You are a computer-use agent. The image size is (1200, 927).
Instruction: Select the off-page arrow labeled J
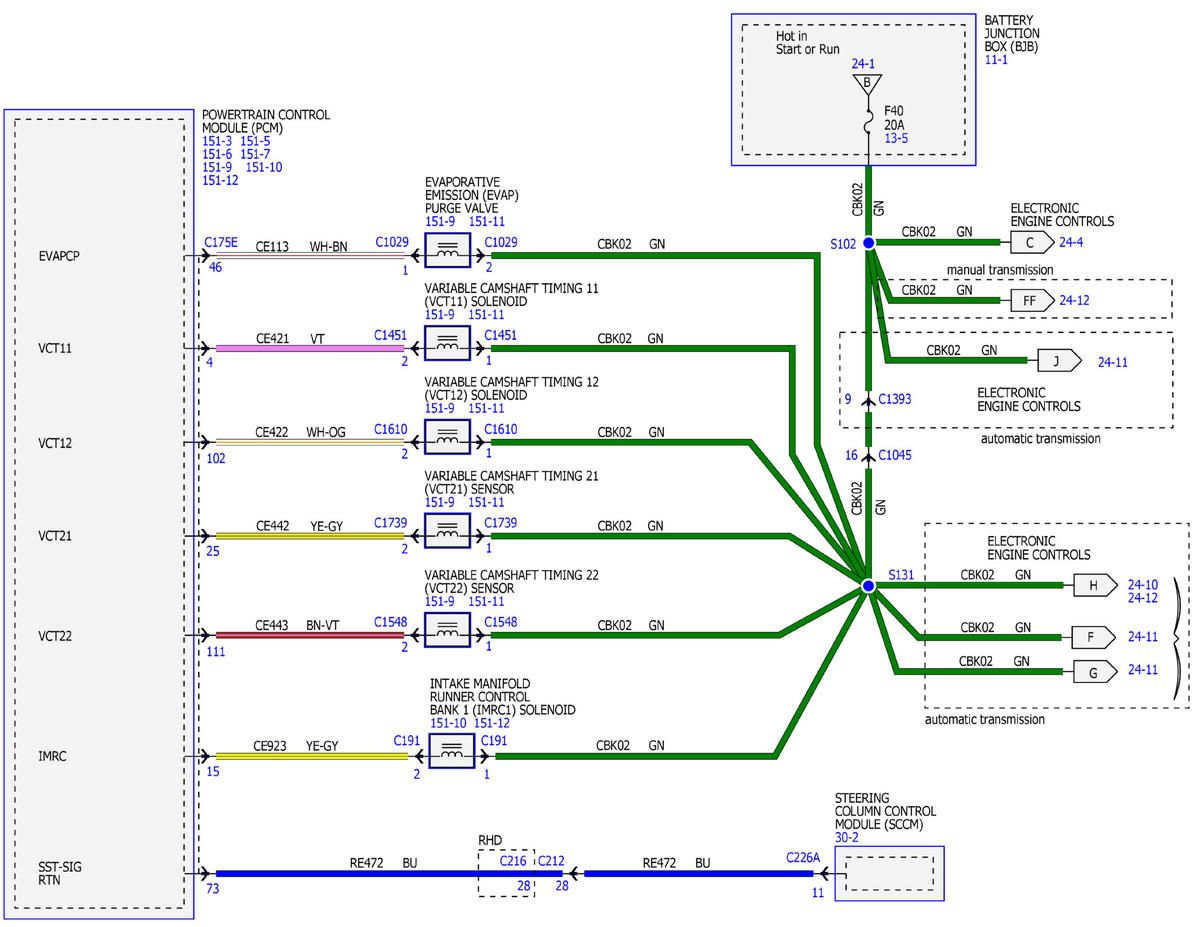[x=1058, y=360]
